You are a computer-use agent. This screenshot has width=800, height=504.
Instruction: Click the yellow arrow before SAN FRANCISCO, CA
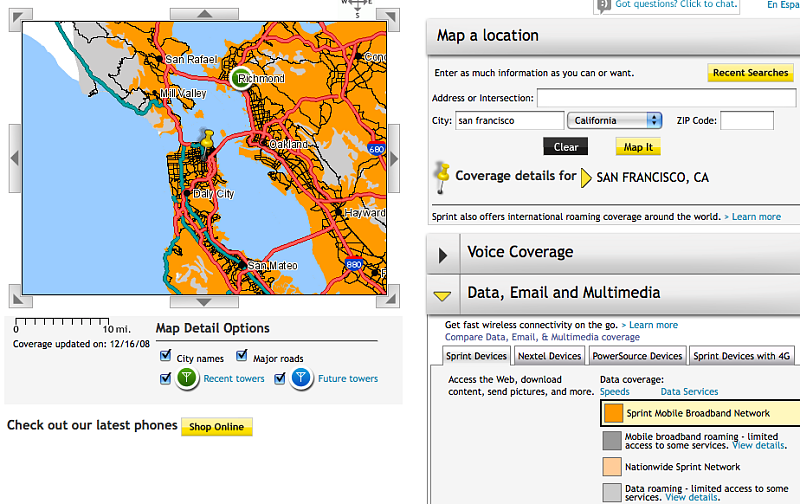[x=586, y=178]
